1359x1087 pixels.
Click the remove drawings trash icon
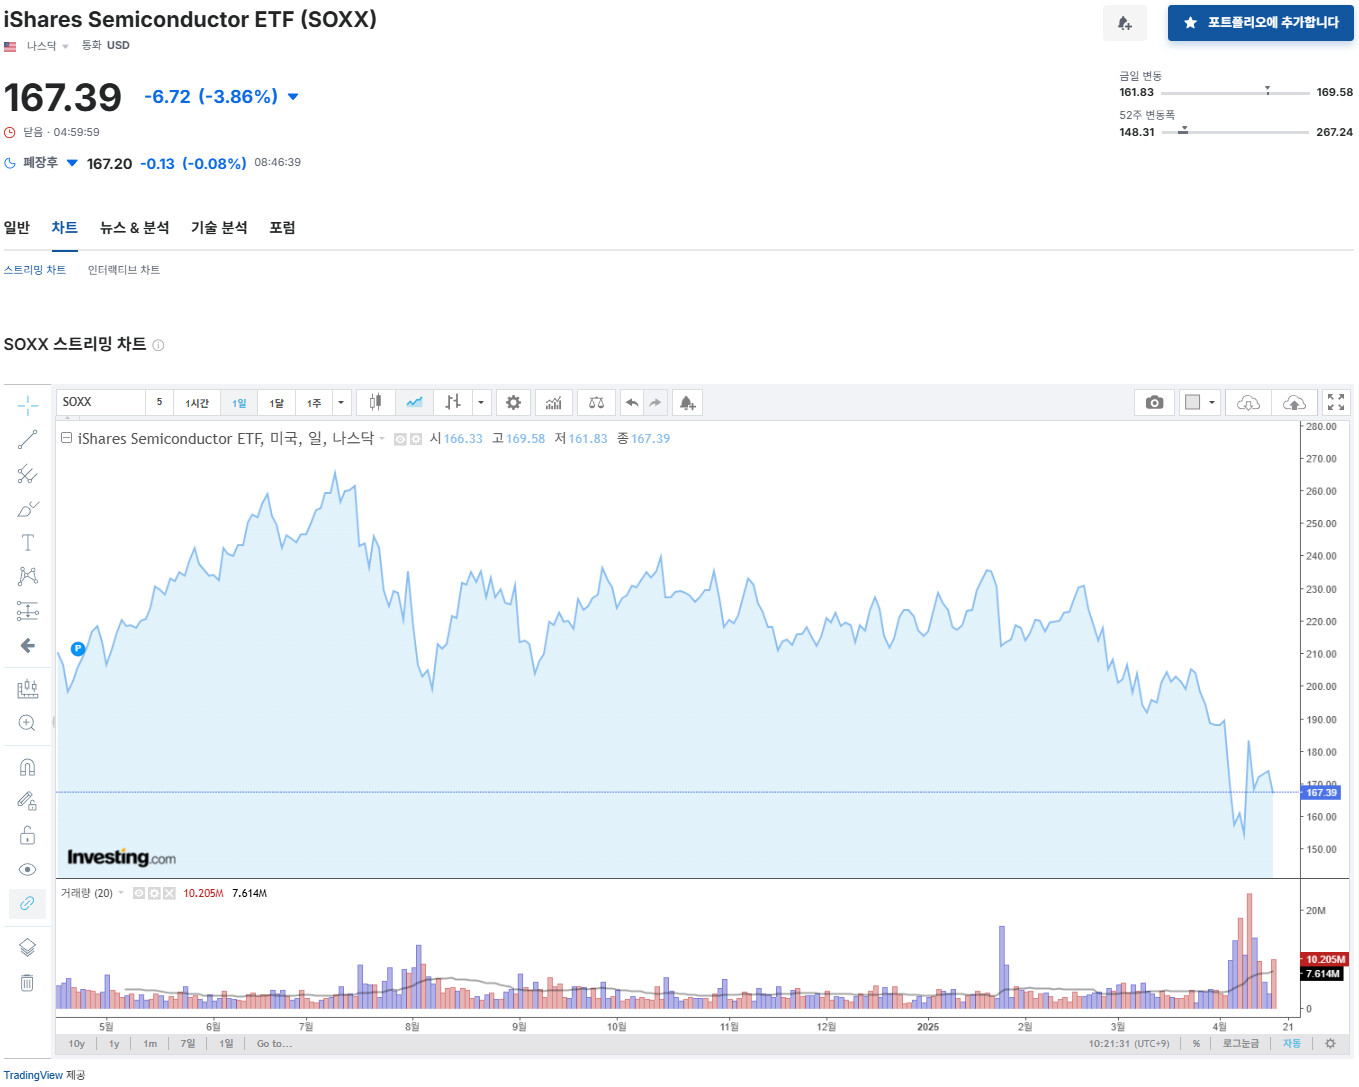coord(27,983)
